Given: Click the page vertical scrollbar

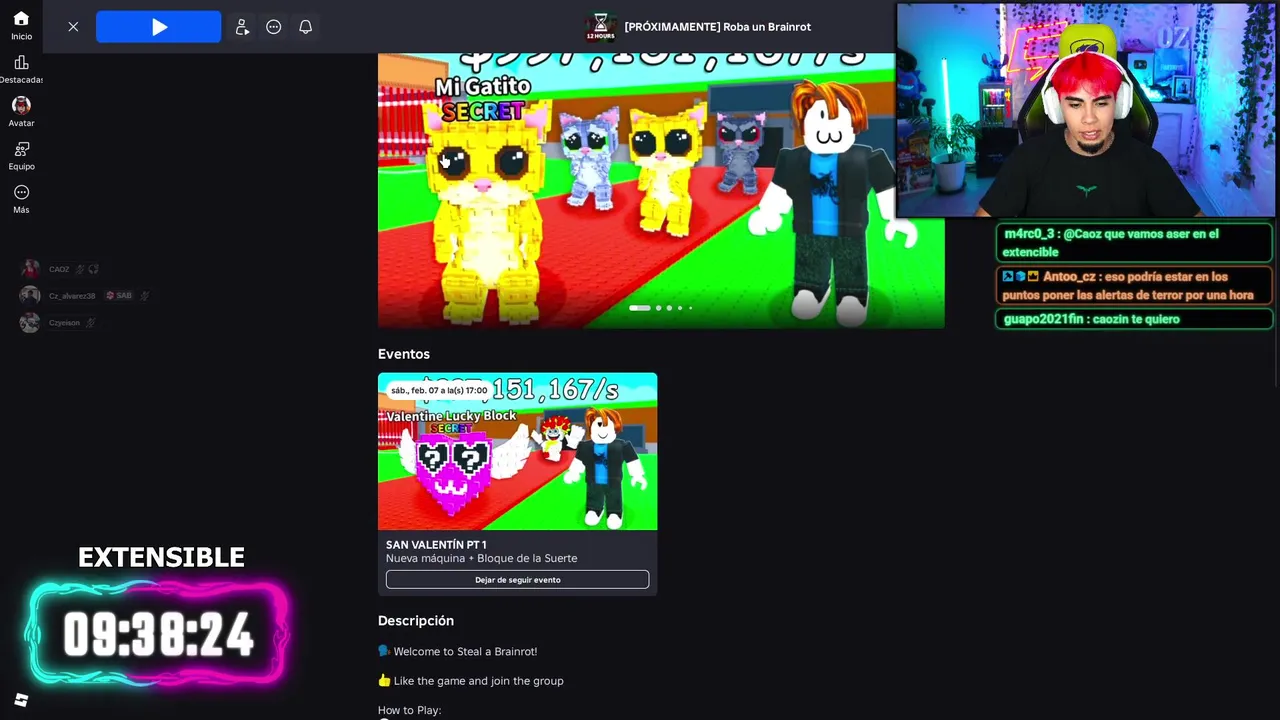Looking at the screenshot, I should point(1277,300).
